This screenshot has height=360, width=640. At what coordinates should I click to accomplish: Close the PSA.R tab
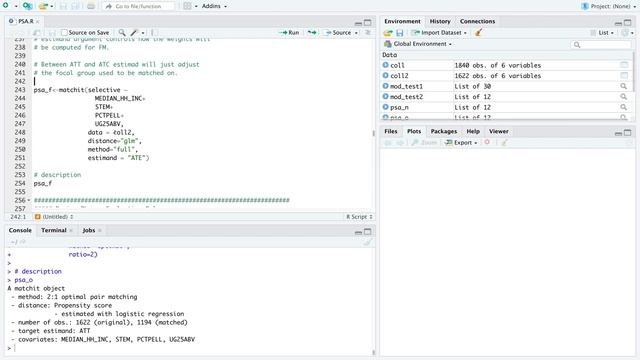pos(38,21)
